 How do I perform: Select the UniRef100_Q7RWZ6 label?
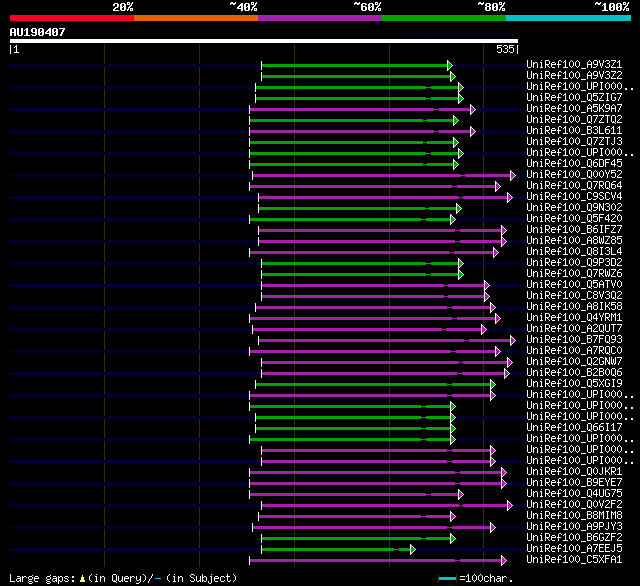tap(574, 274)
